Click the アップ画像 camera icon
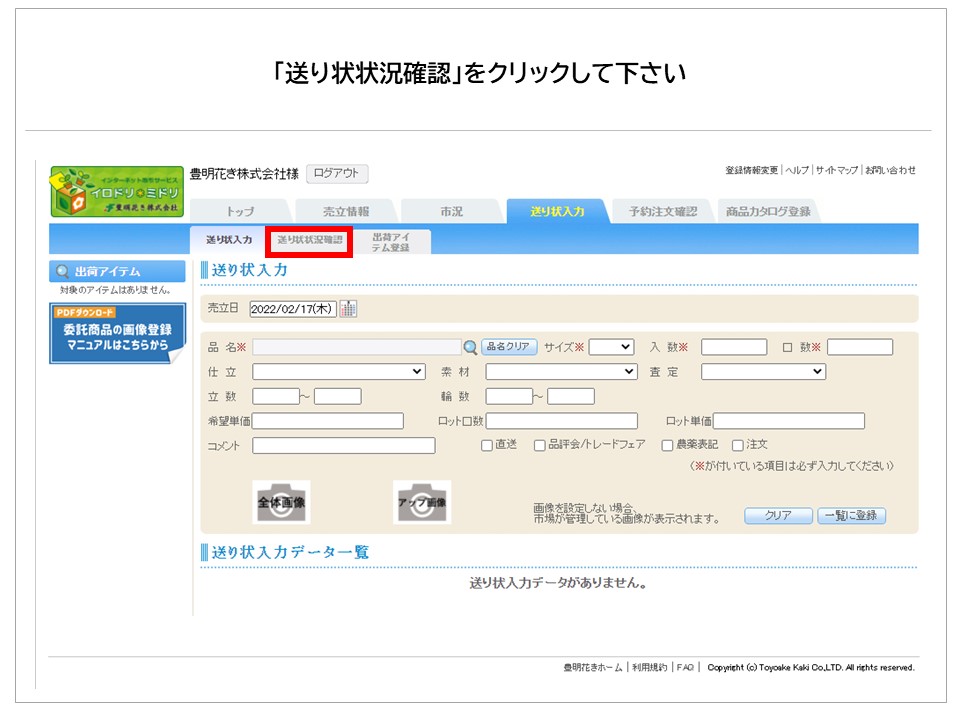The height and width of the screenshot is (720, 960). pyautogui.click(x=421, y=502)
